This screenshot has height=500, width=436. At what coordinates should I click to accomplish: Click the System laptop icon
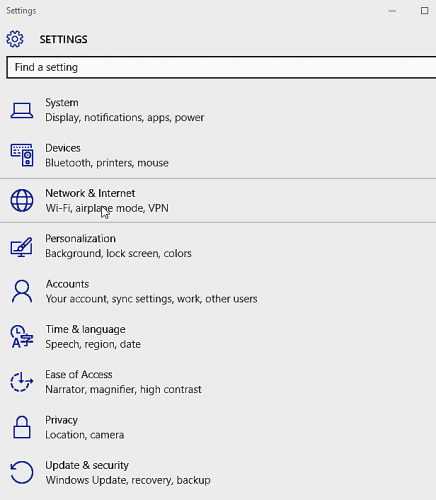[x=22, y=110]
